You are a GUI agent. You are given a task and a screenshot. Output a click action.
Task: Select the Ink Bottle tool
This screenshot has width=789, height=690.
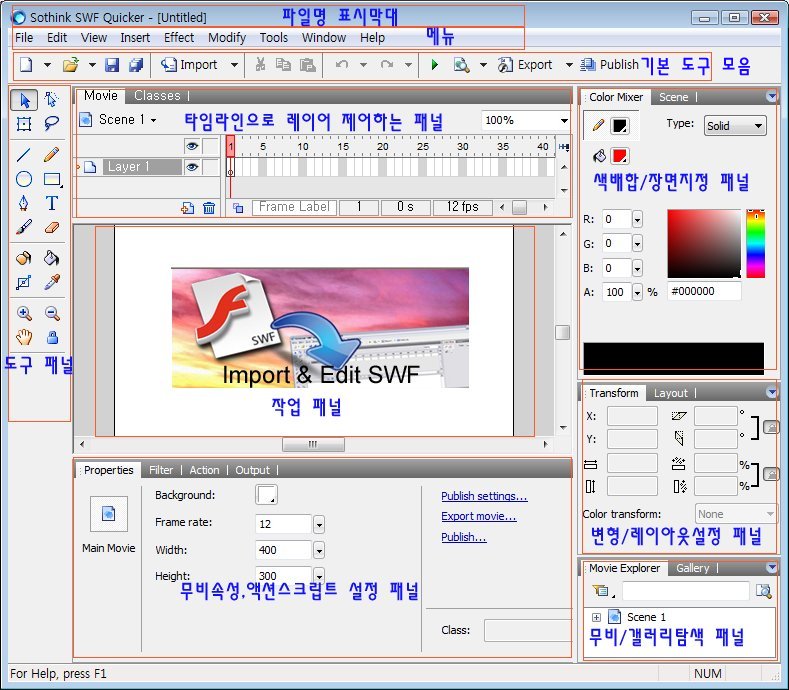point(24,258)
